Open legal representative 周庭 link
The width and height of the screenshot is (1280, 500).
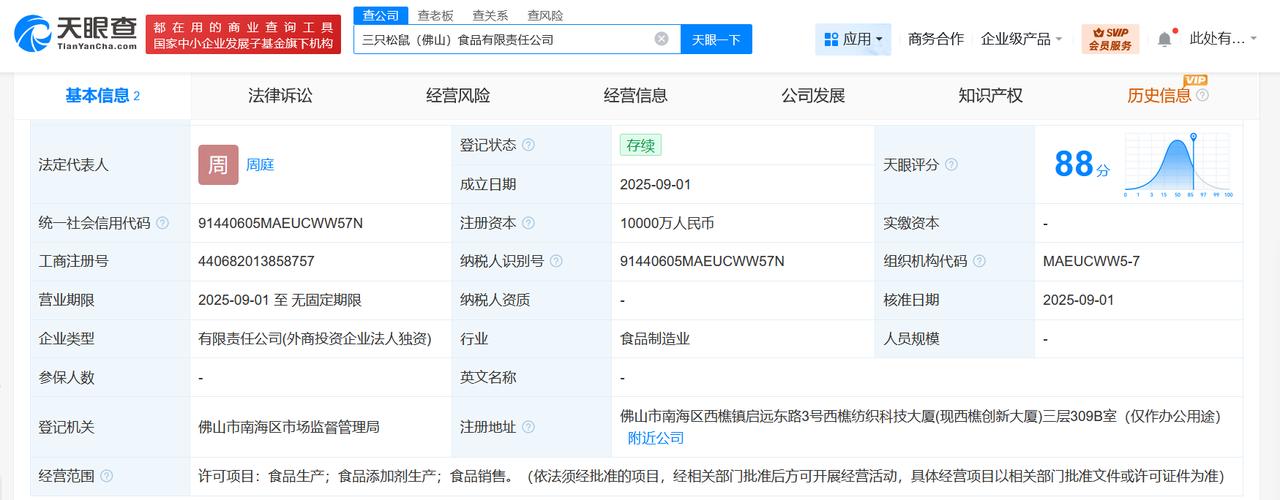coord(260,165)
